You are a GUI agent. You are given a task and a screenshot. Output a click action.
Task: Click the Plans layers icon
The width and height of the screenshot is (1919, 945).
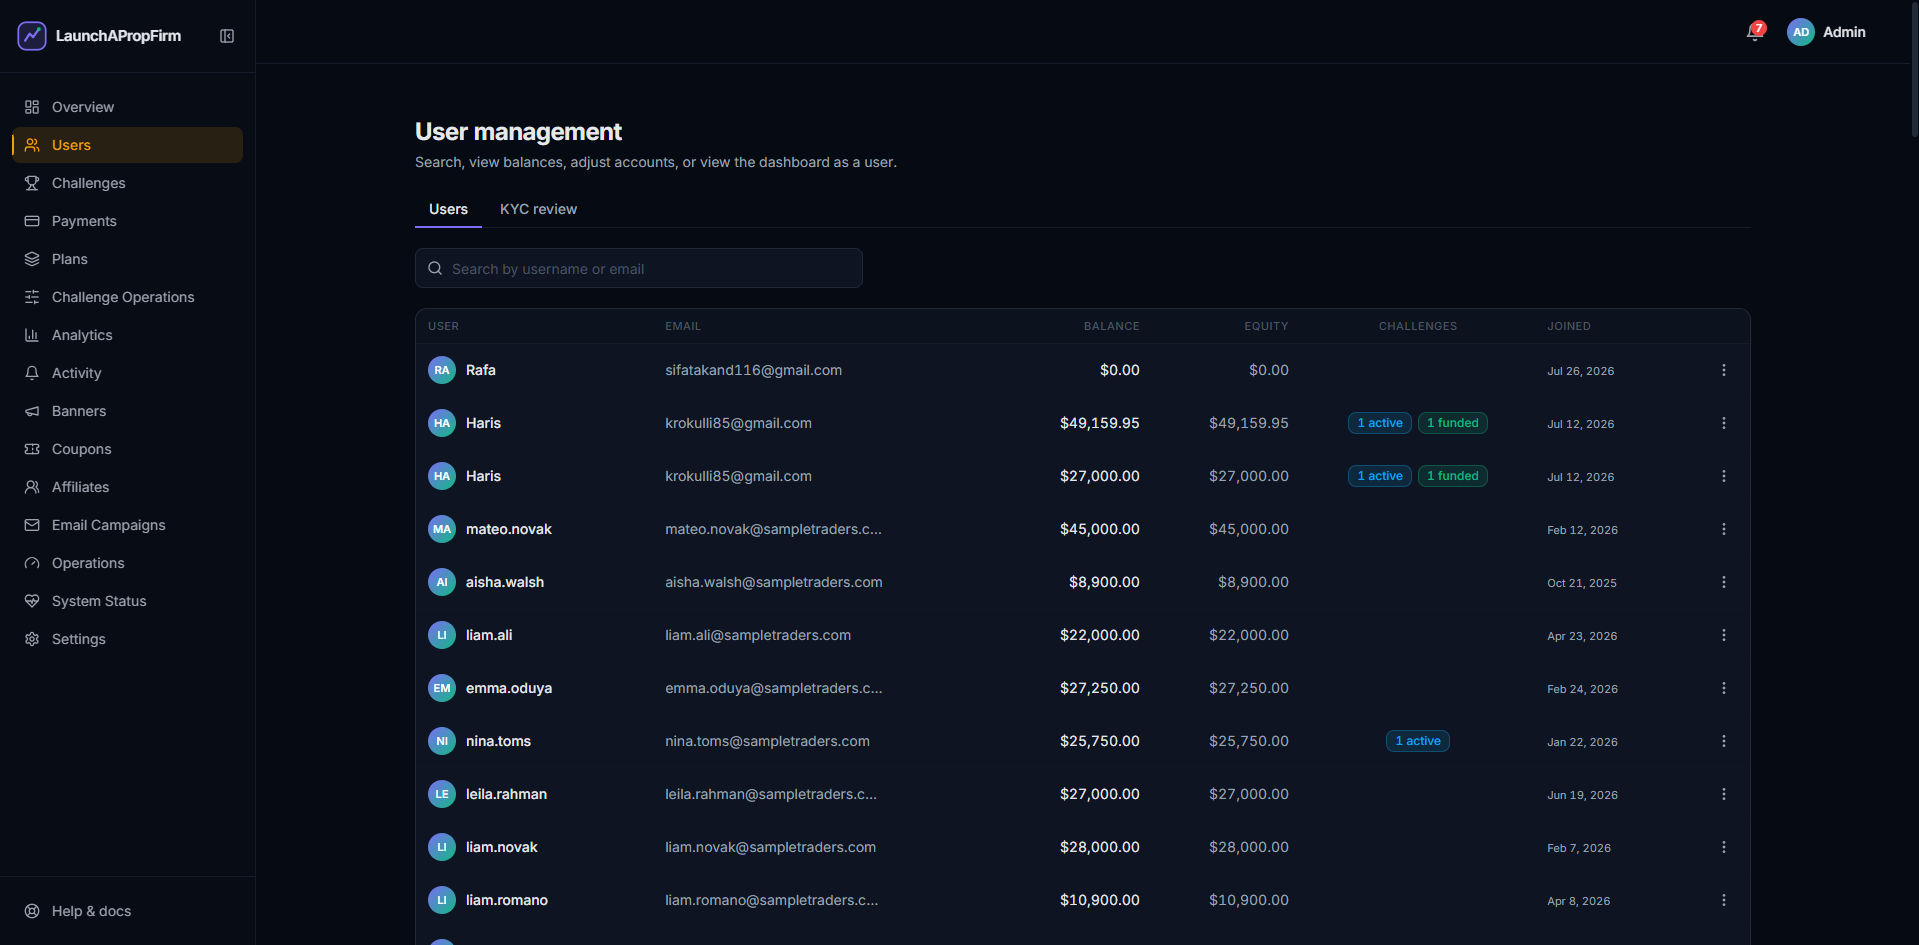pos(32,259)
